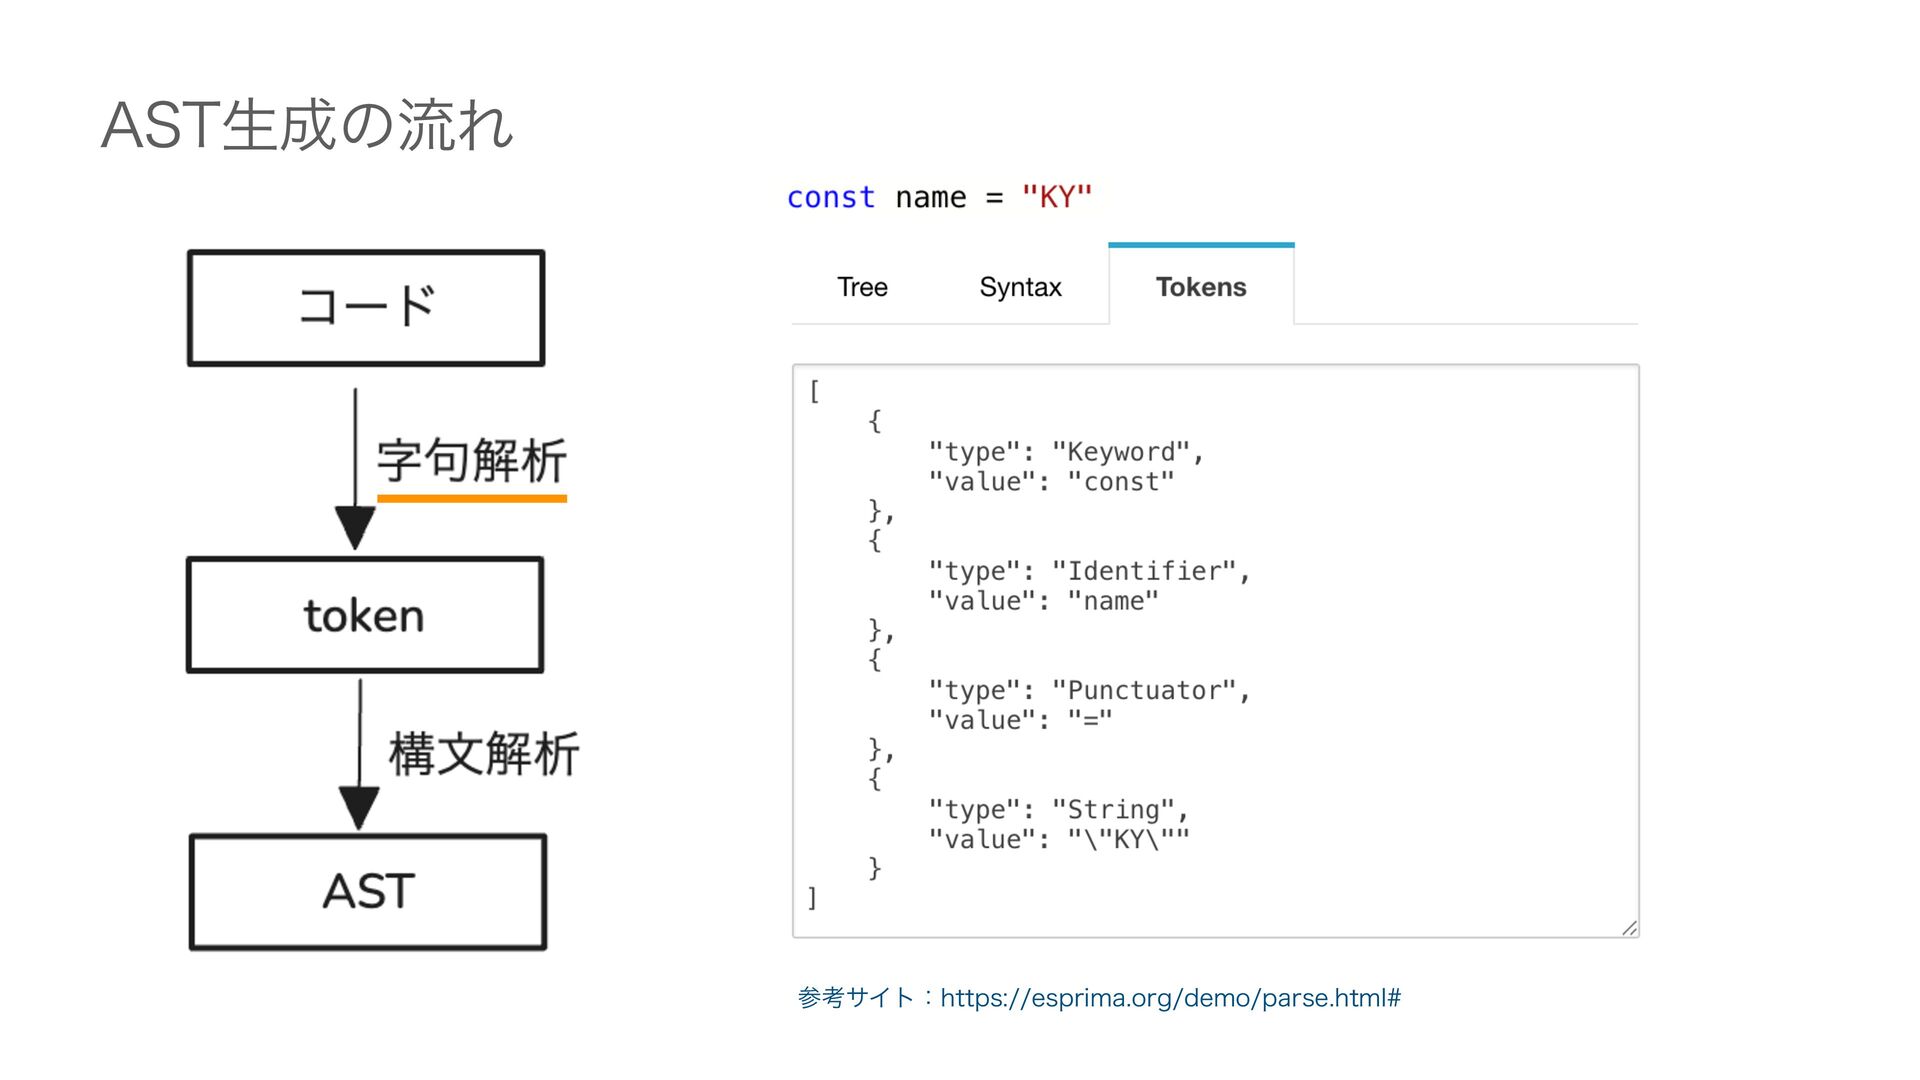The image size is (1920, 1080).
Task: Click the resize handle of the tokens textarea
Action: coord(1629,928)
